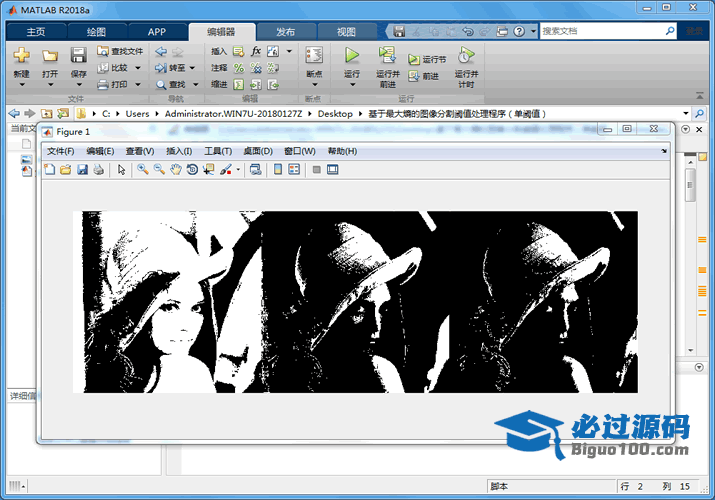Click the open file icon in Figure toolbar
The height and width of the screenshot is (500, 715).
pyautogui.click(x=66, y=170)
